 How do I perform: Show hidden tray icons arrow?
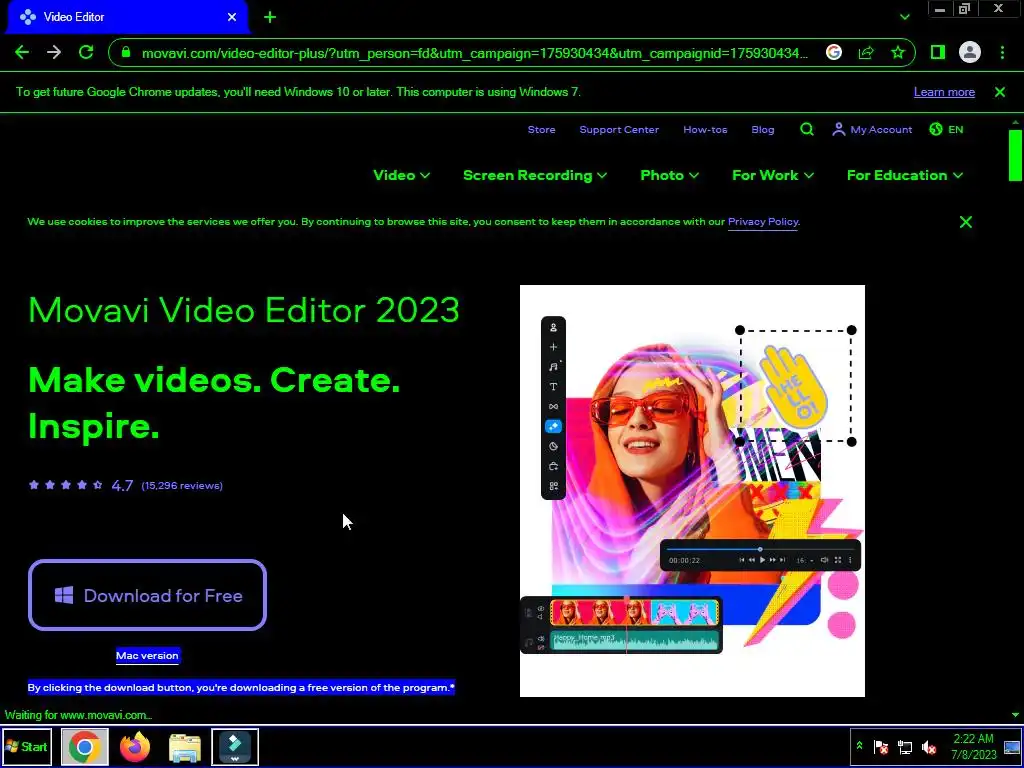click(x=859, y=746)
